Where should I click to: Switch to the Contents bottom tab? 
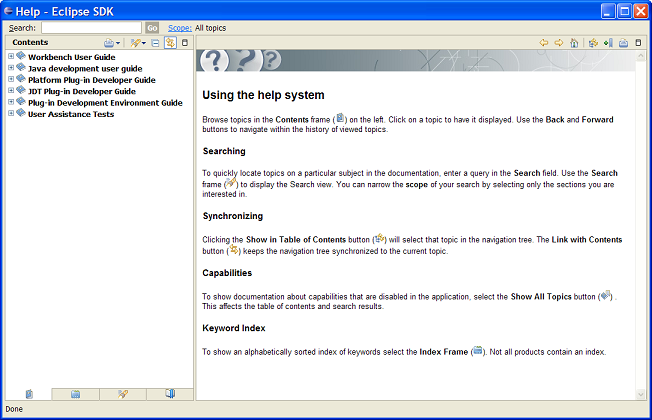pyautogui.click(x=29, y=394)
